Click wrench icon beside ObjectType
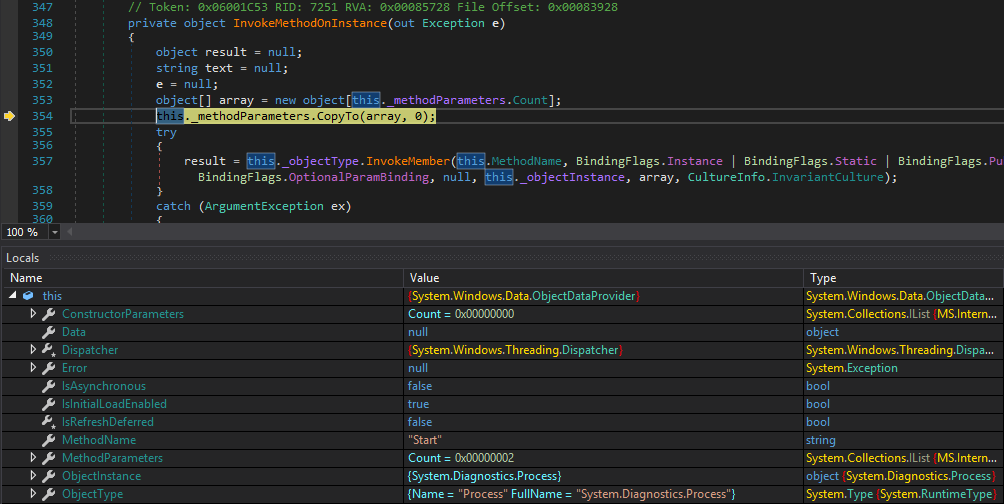The image size is (1004, 504). click(x=49, y=494)
